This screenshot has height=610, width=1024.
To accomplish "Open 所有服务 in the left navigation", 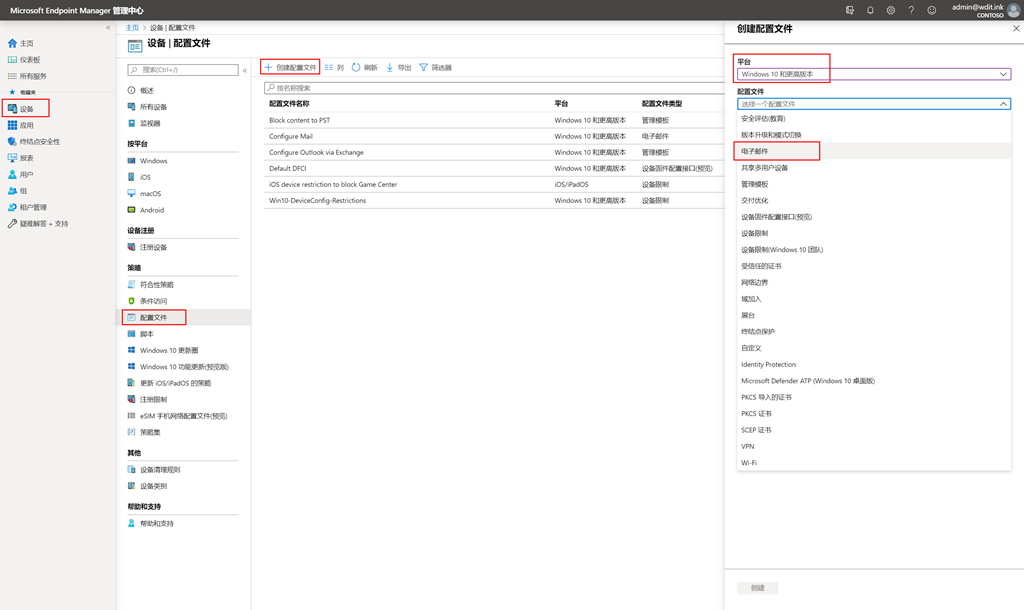I will pos(33,76).
